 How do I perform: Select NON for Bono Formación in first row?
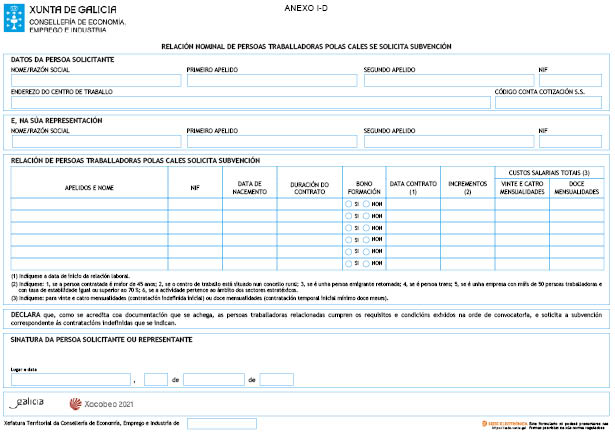[366, 203]
